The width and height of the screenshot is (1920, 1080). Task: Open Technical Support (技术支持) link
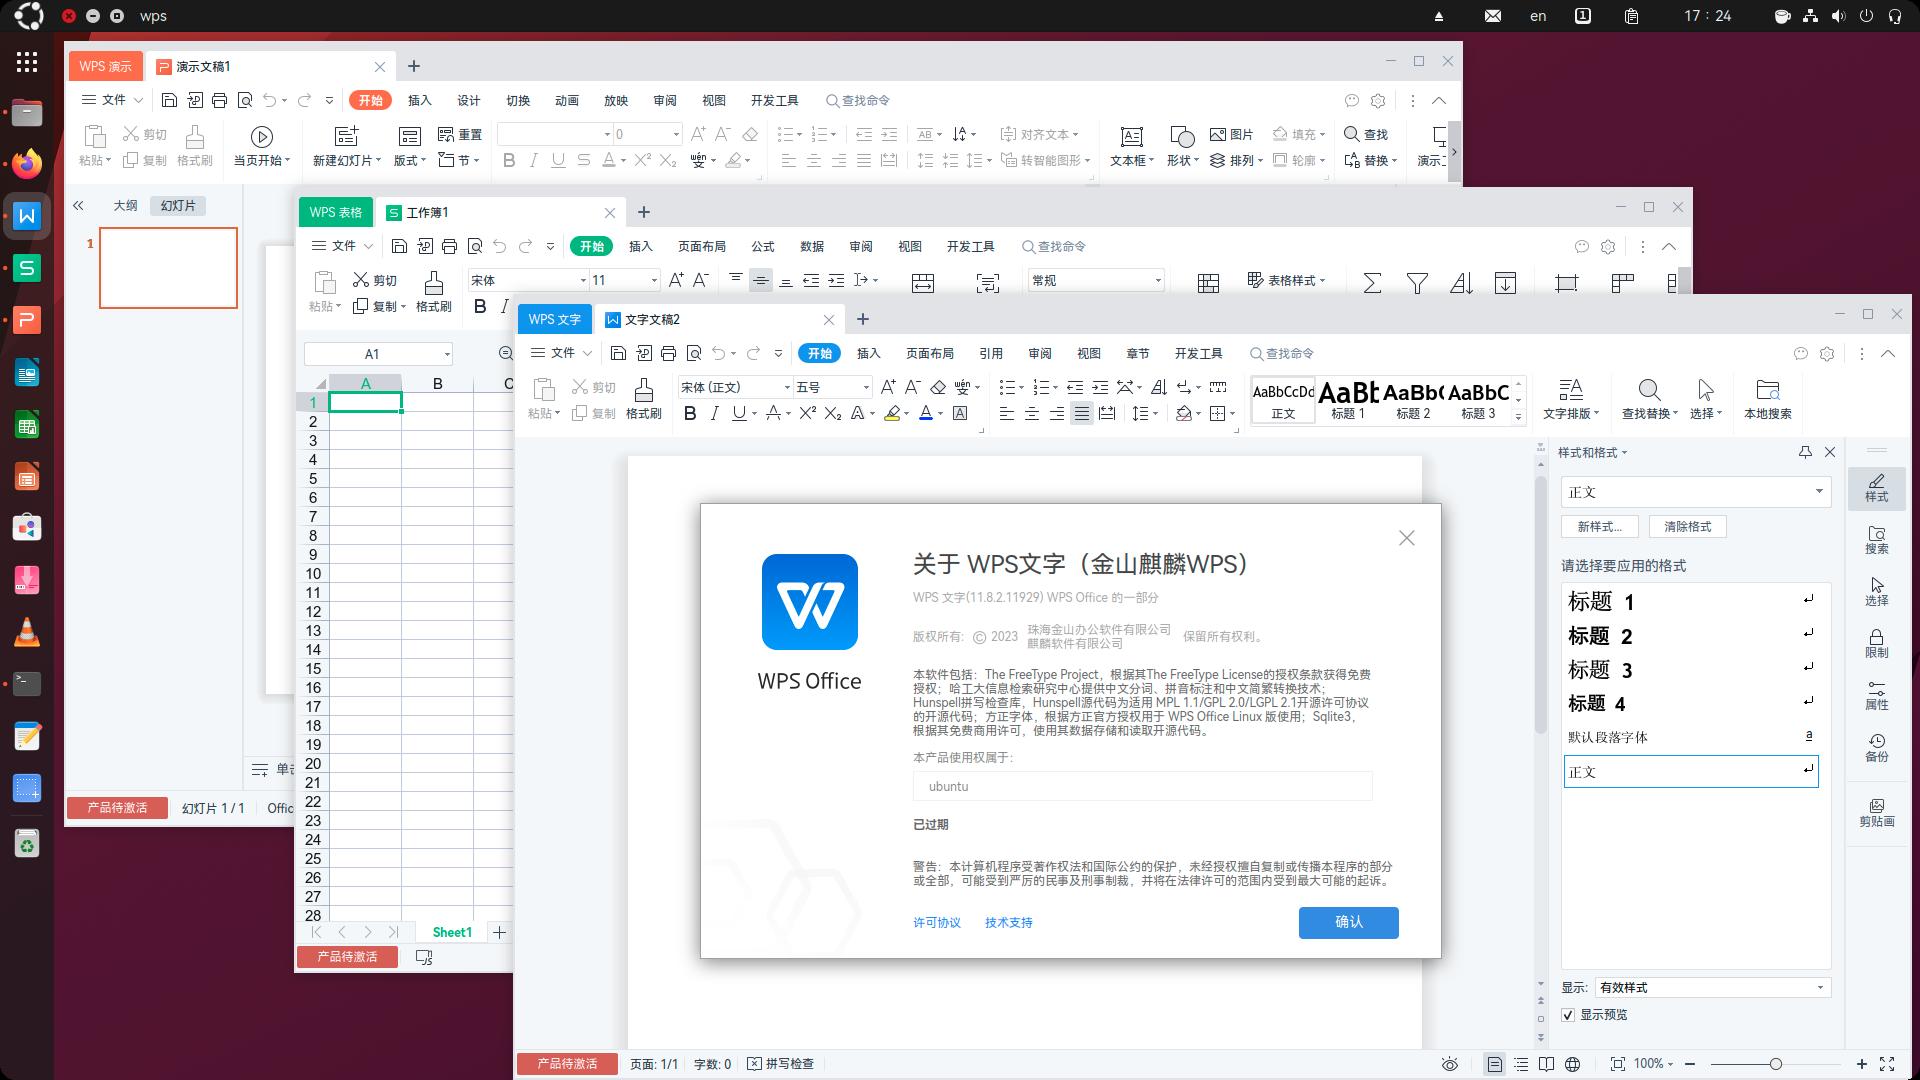(x=1008, y=922)
